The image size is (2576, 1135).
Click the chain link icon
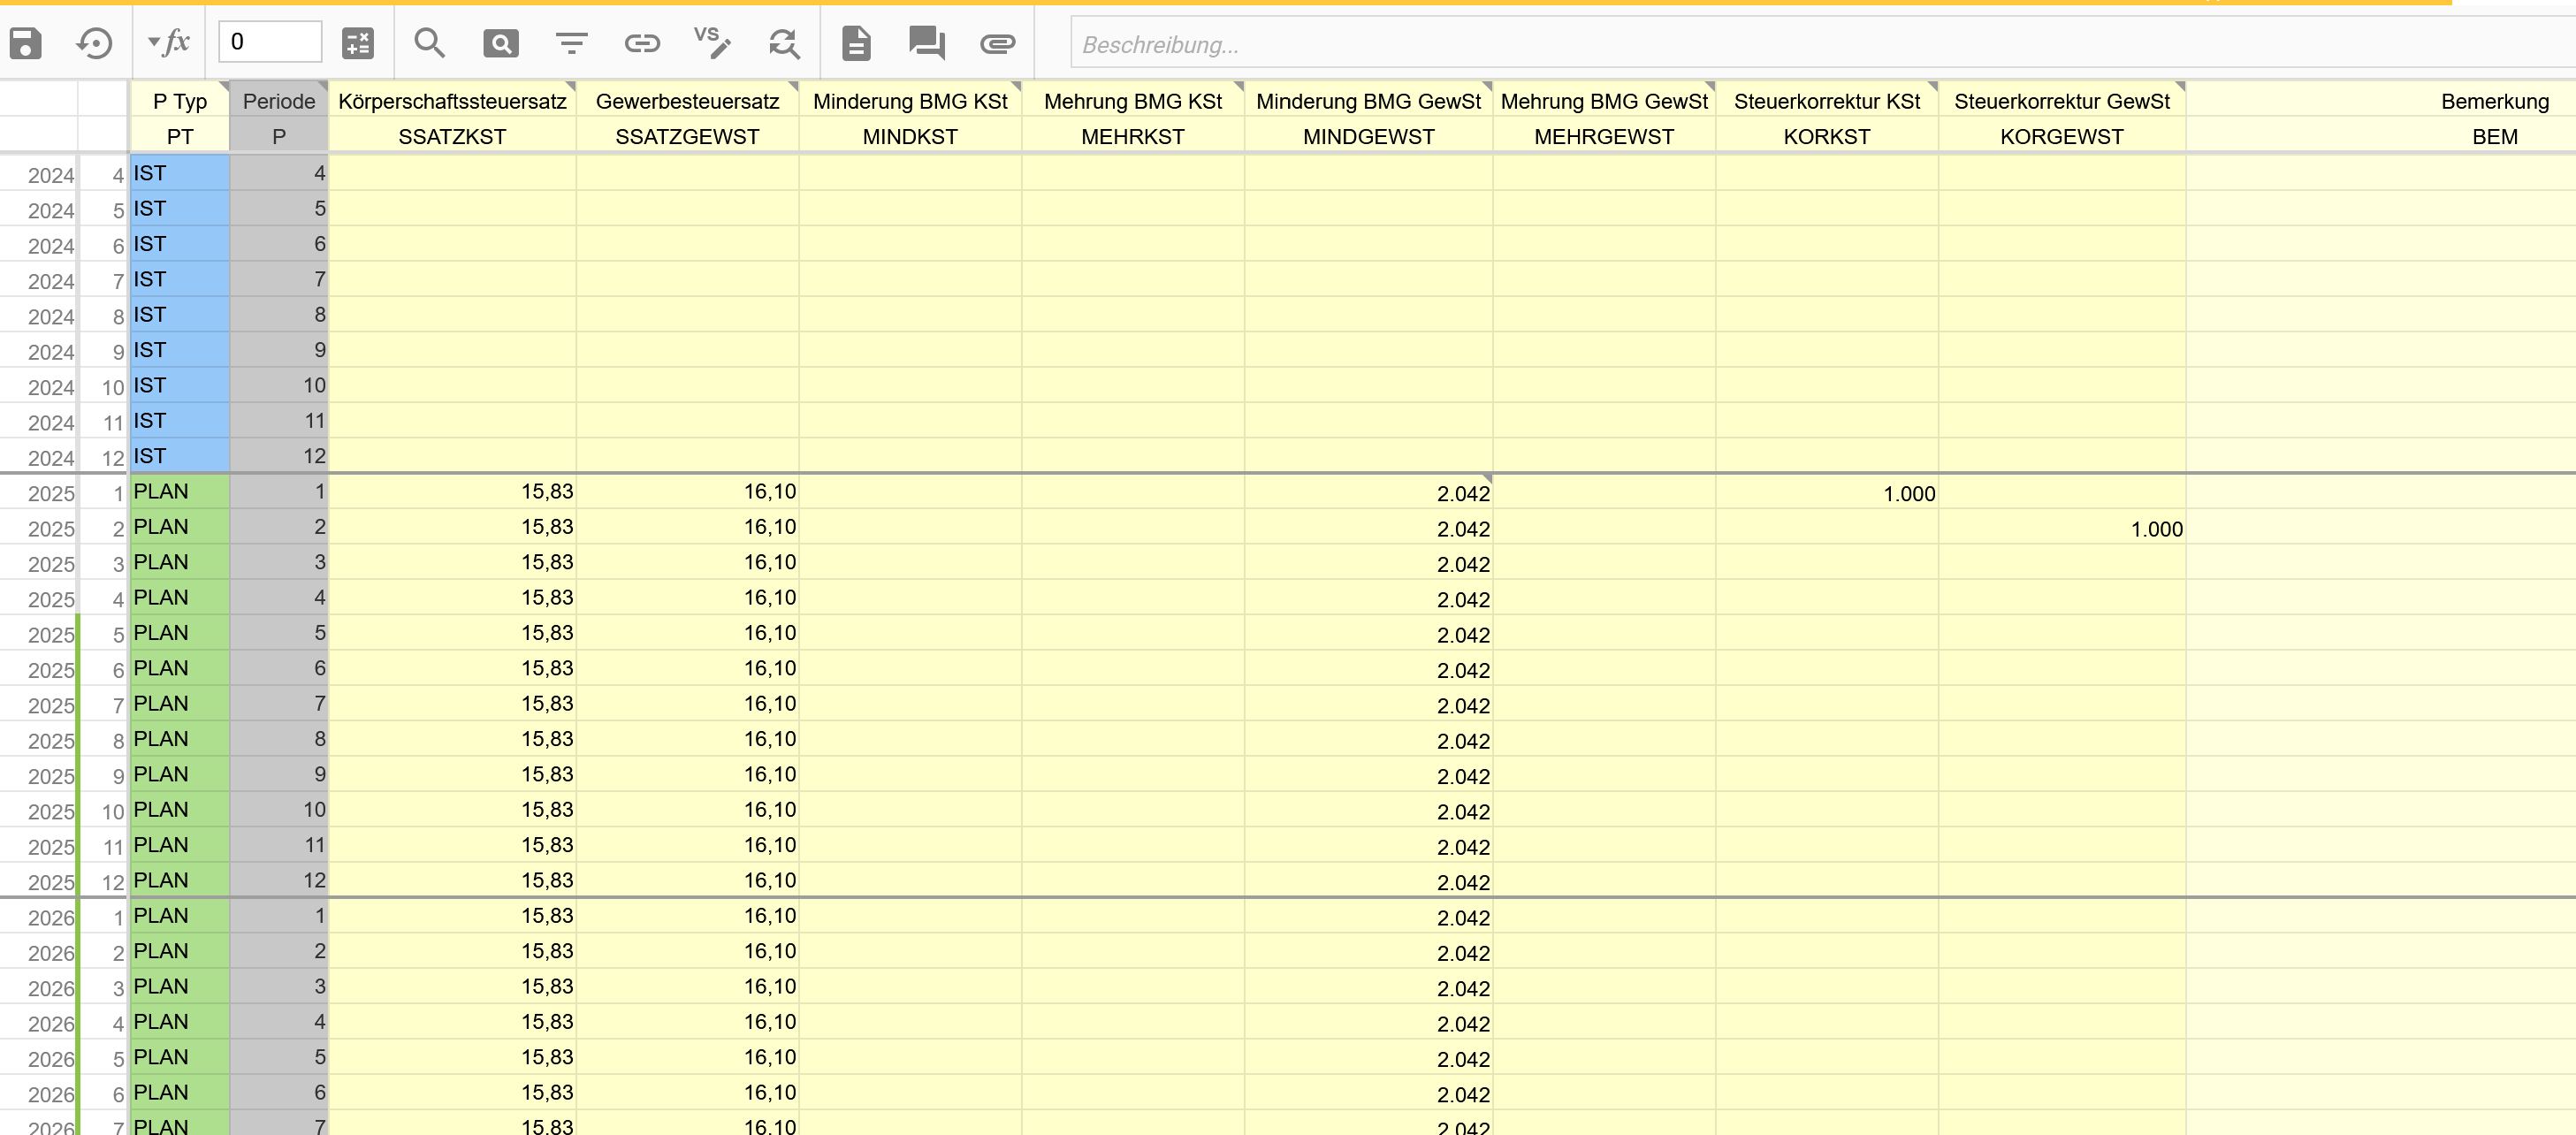click(x=642, y=43)
